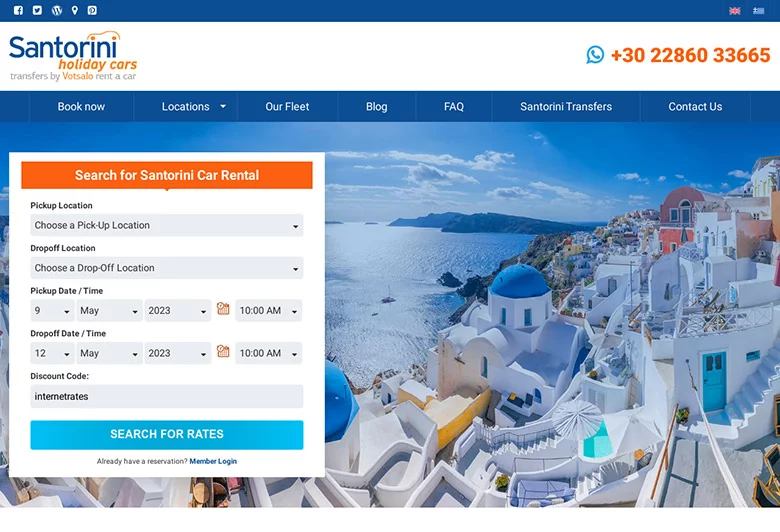Click the Already have a reservation text
This screenshot has height=532, width=780.
[142, 461]
